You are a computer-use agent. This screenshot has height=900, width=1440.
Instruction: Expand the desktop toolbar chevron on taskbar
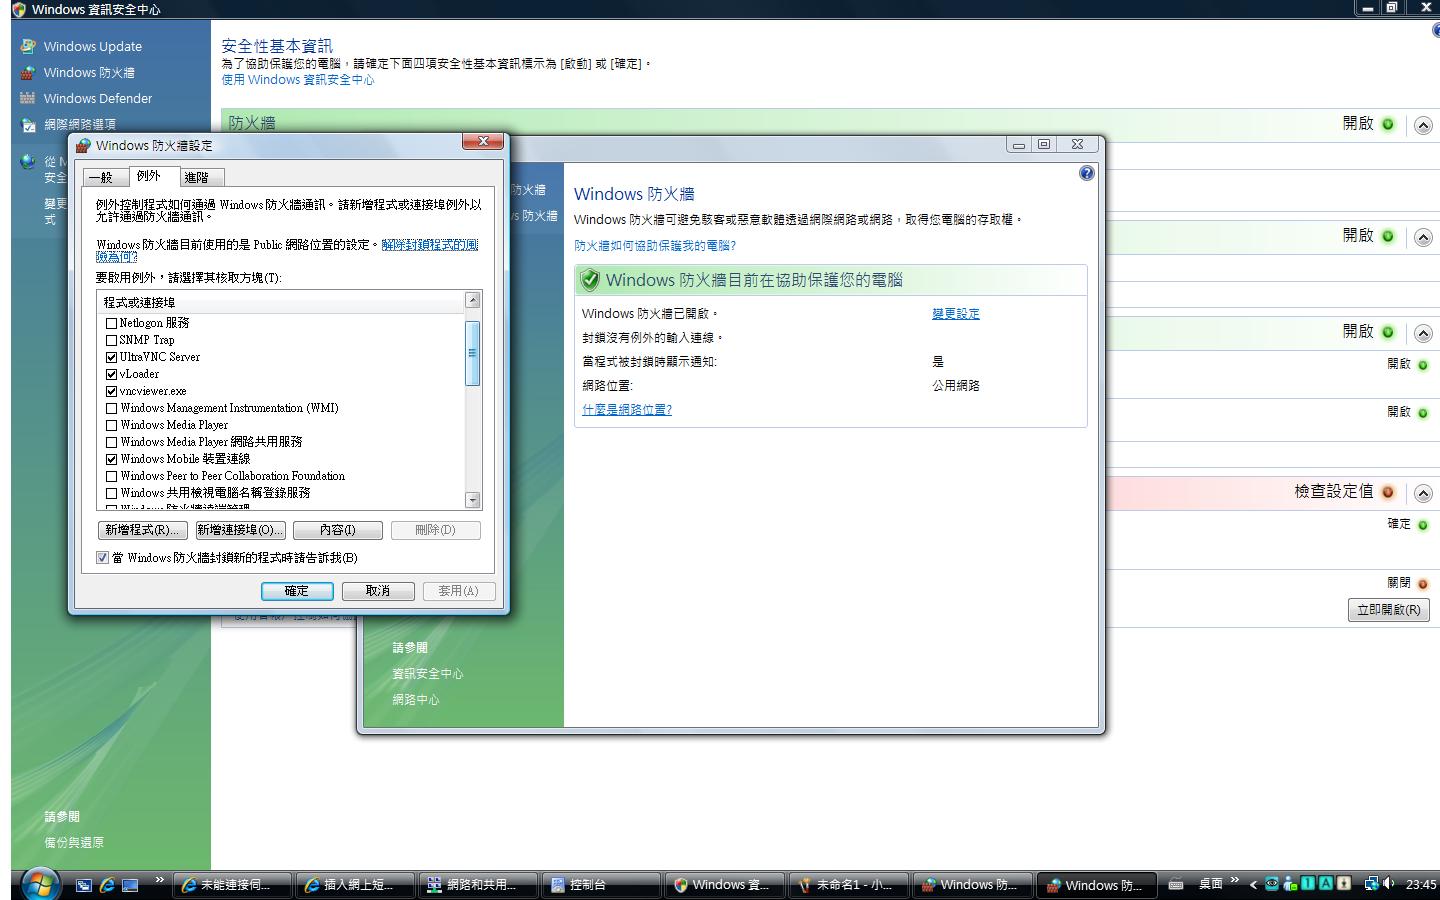click(1235, 880)
